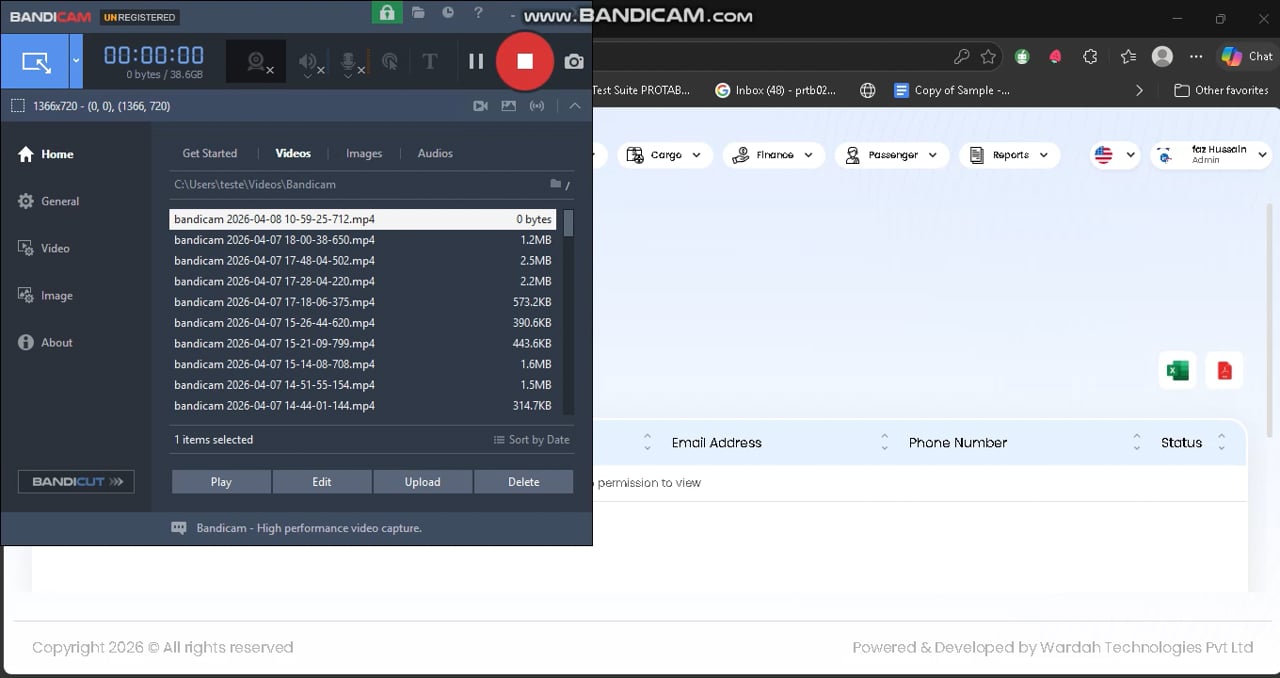Select bandicam 2026-04-07 14-44-01-144.mp4
Viewport: 1280px width, 678px height.
pos(363,406)
